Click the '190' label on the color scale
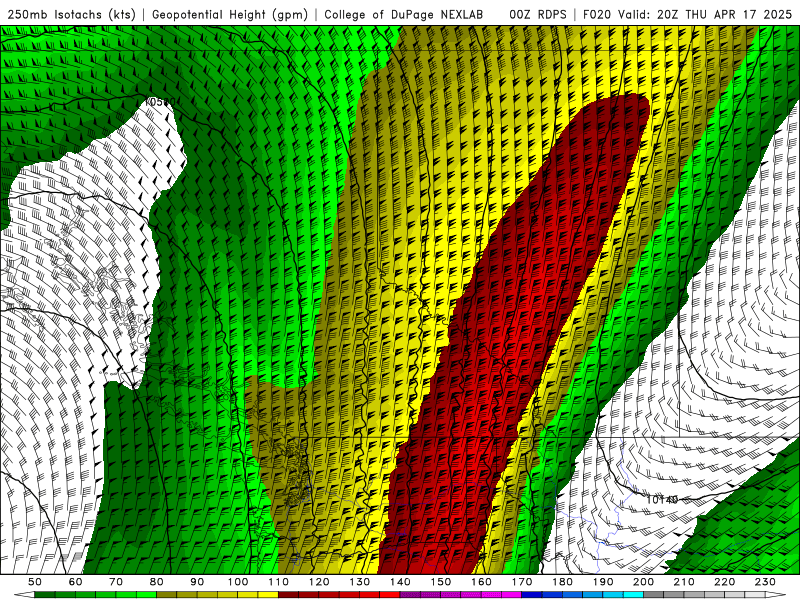This screenshot has width=800, height=600. (603, 582)
